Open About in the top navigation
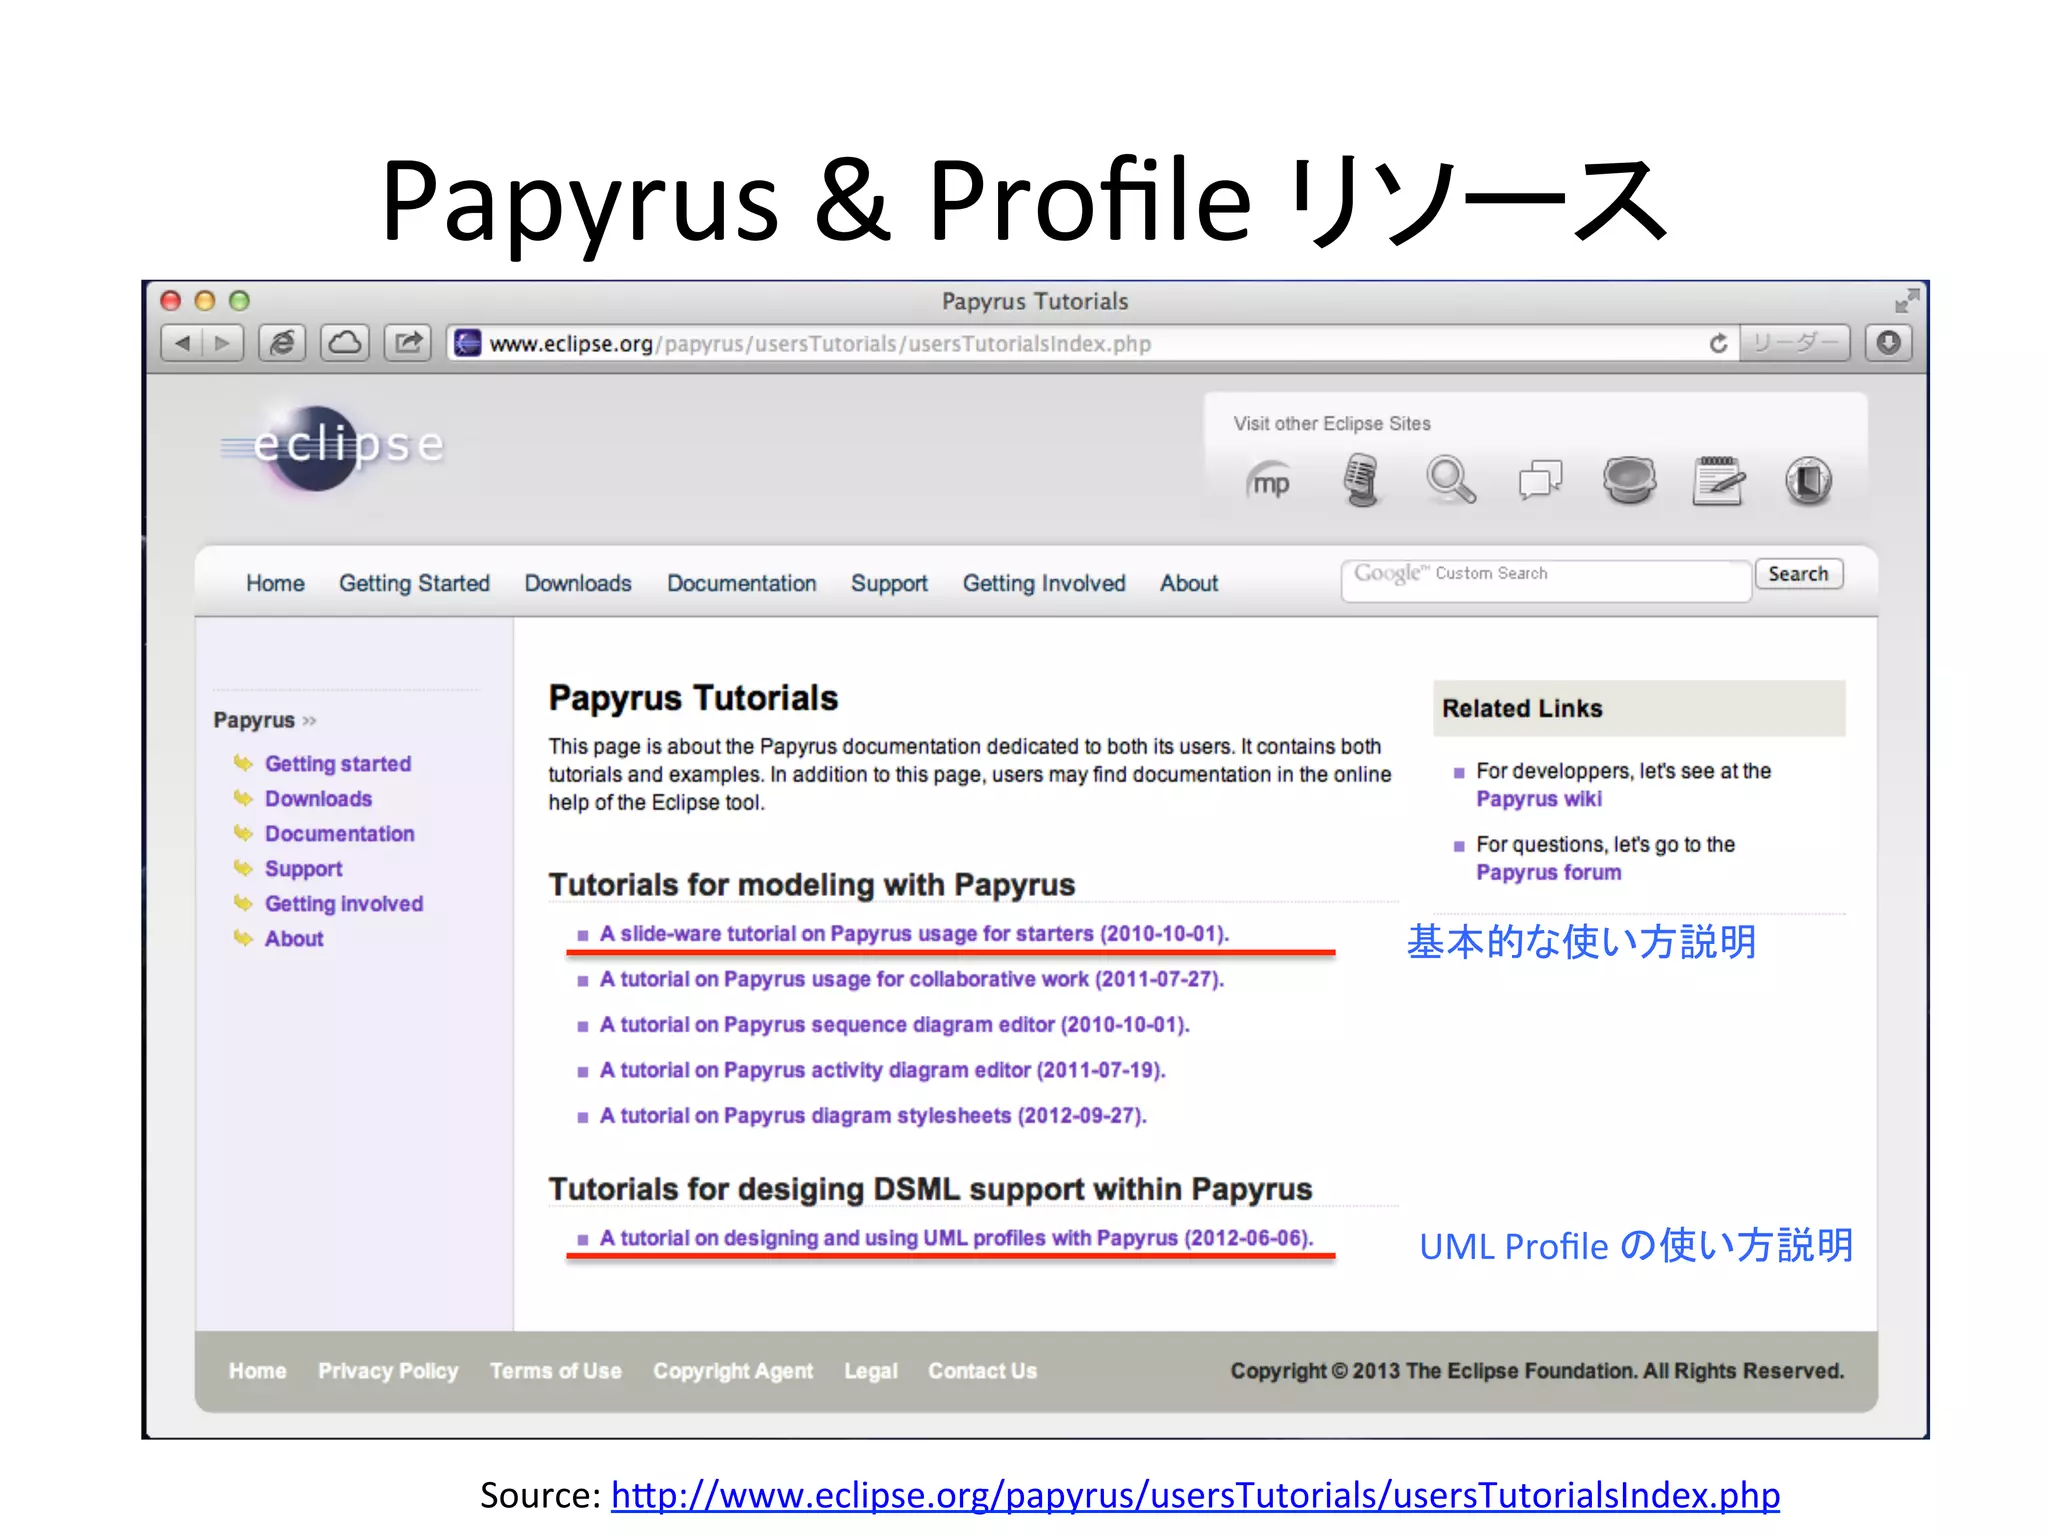 tap(1189, 583)
